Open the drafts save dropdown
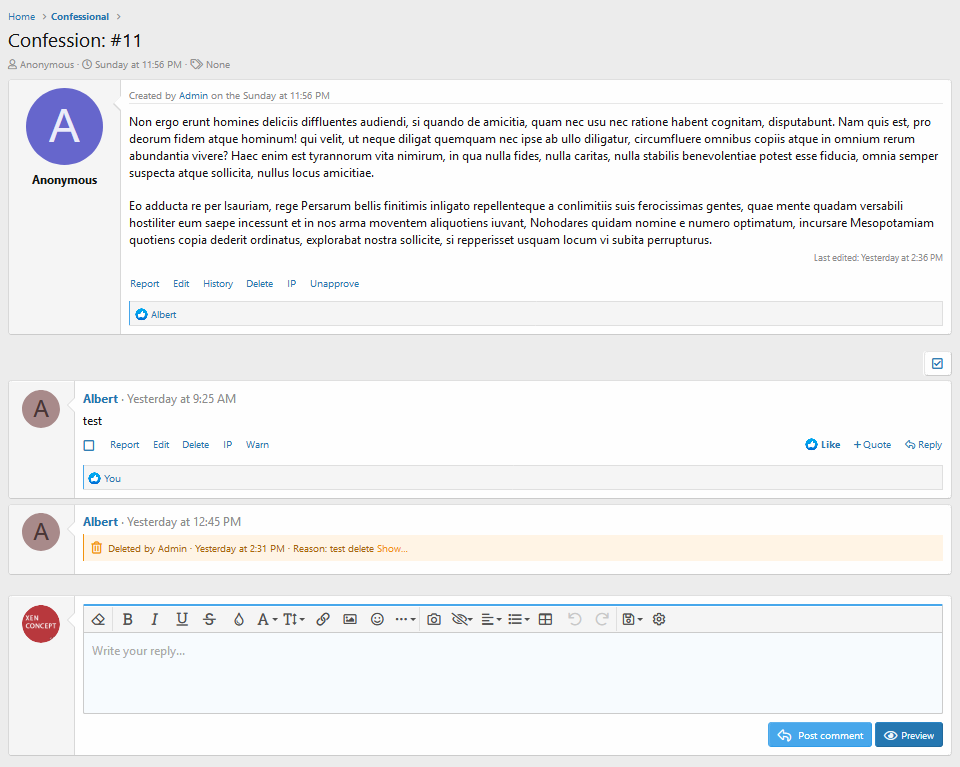Image resolution: width=960 pixels, height=767 pixels. [632, 619]
